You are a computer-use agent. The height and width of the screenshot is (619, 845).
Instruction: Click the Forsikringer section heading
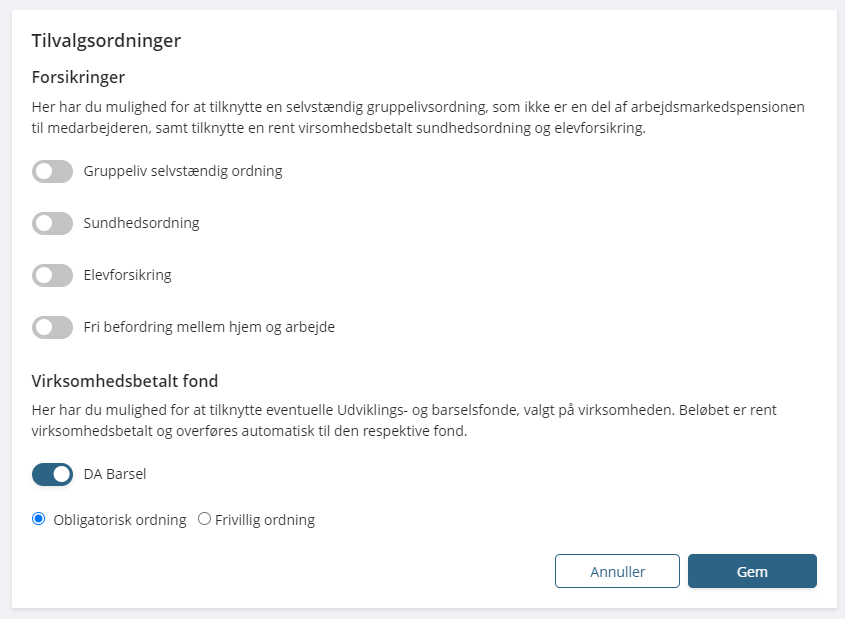point(78,77)
